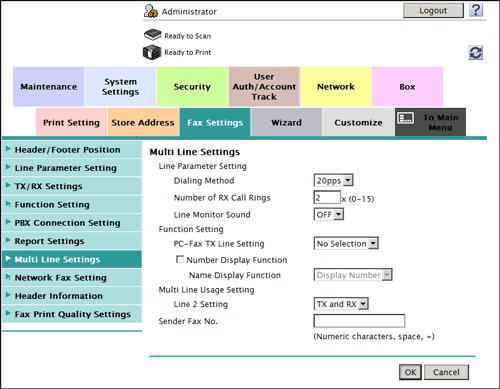Click OK to save settings
The height and width of the screenshot is (389, 500).
410,372
